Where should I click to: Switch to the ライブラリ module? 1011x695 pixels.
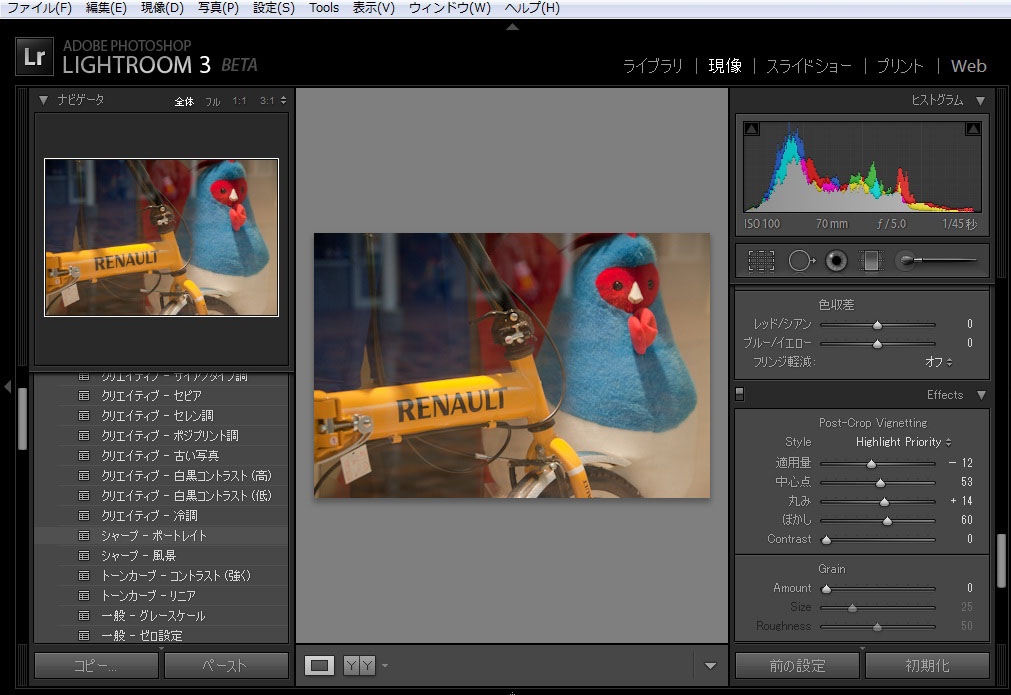click(652, 66)
